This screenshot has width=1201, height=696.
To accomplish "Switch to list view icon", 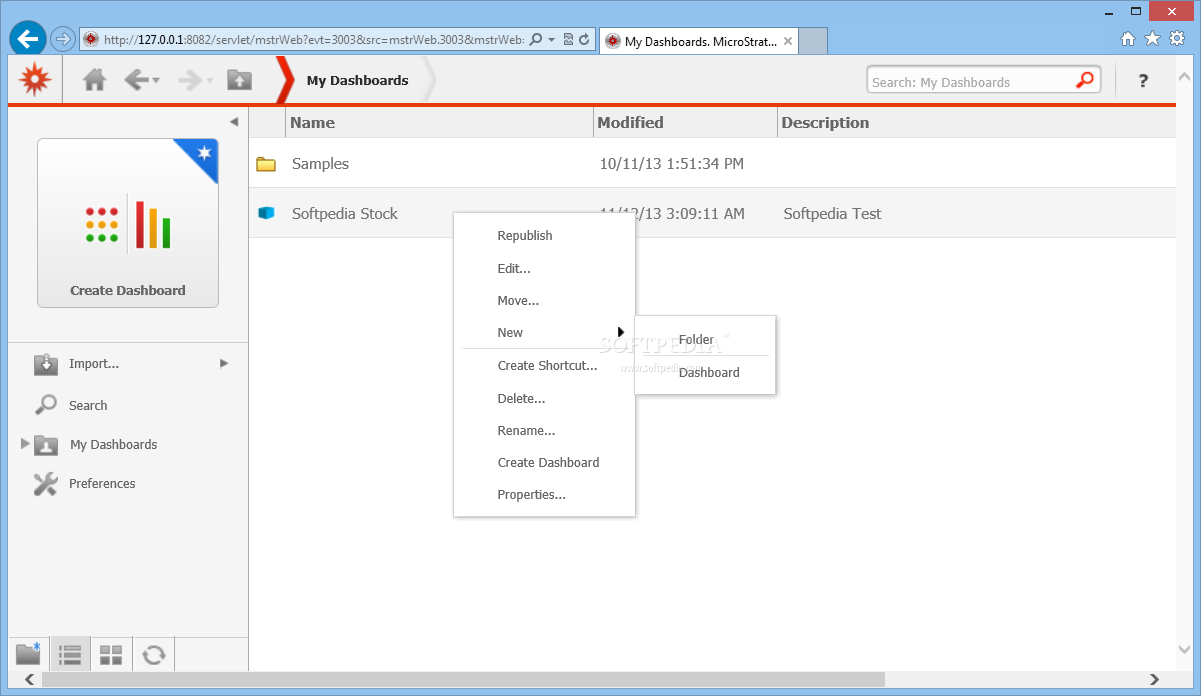I will (70, 655).
